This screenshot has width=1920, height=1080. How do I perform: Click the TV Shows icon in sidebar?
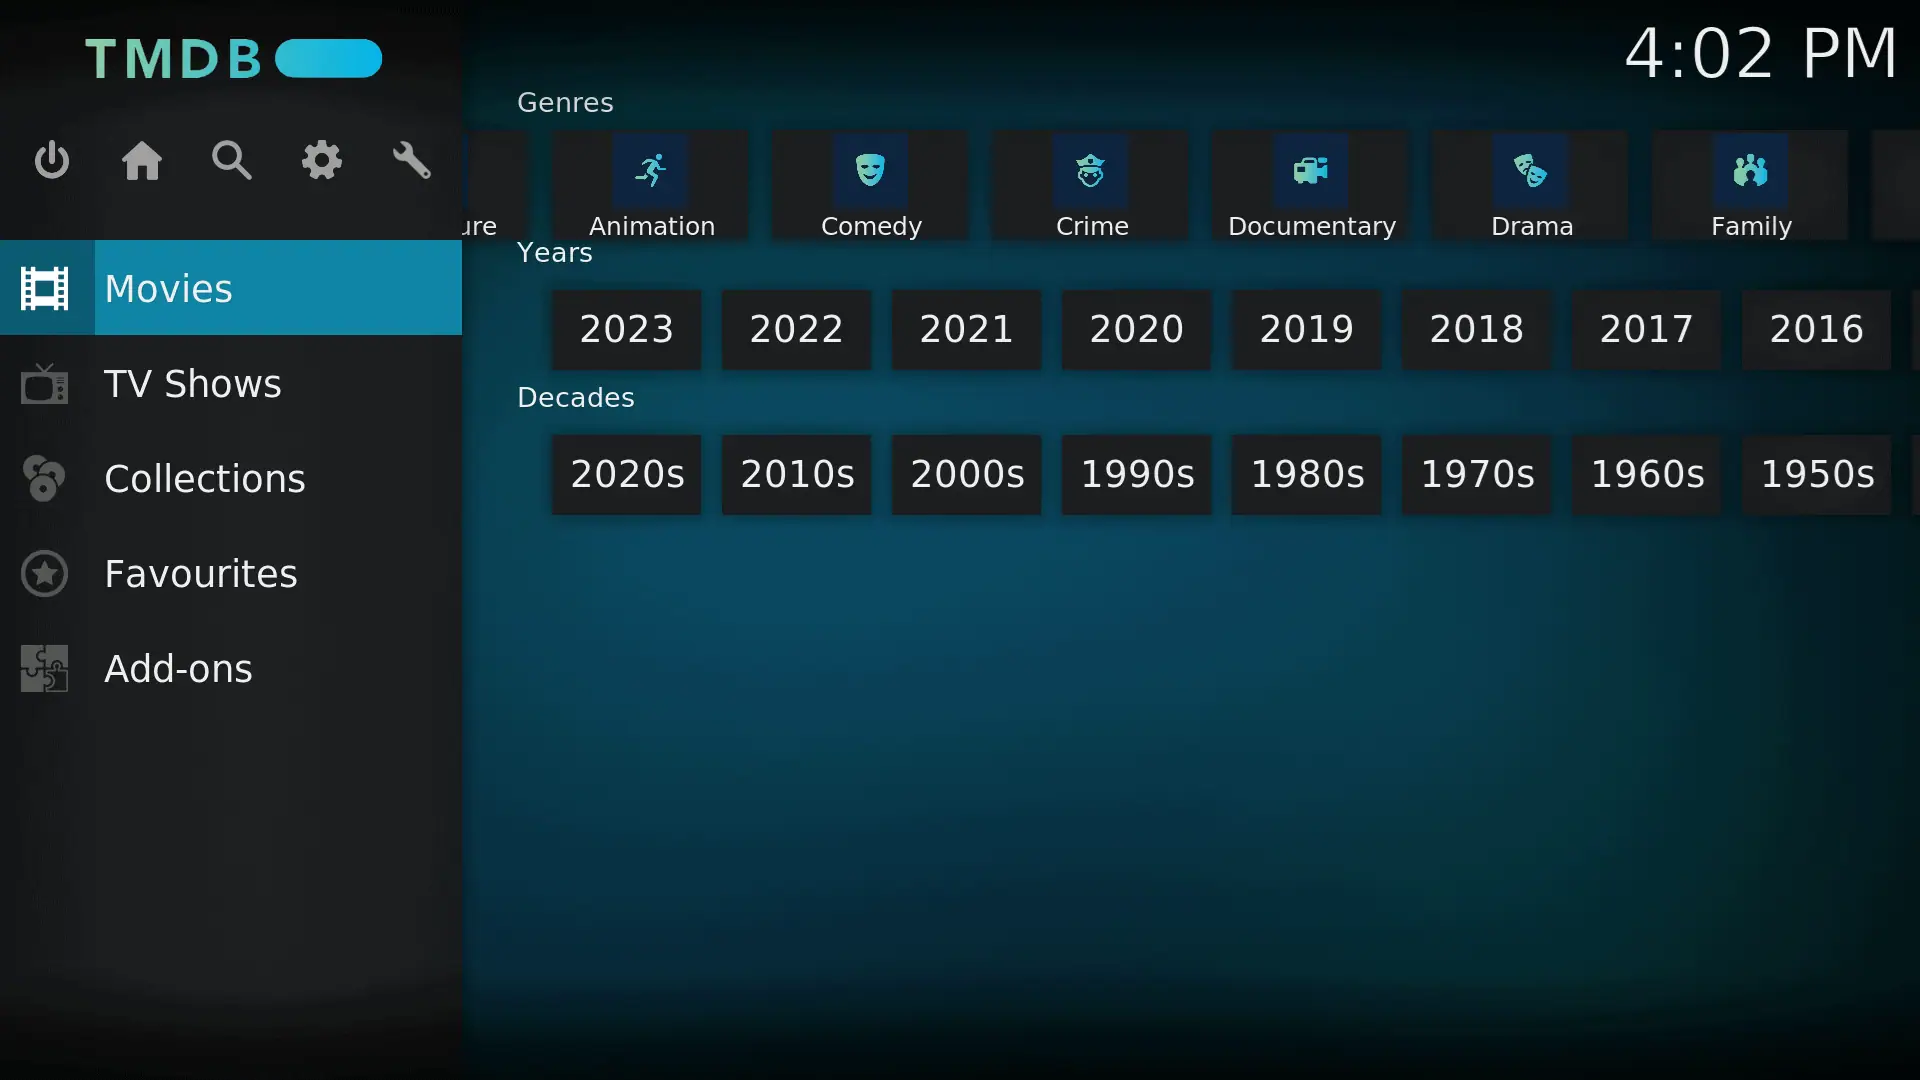(44, 384)
